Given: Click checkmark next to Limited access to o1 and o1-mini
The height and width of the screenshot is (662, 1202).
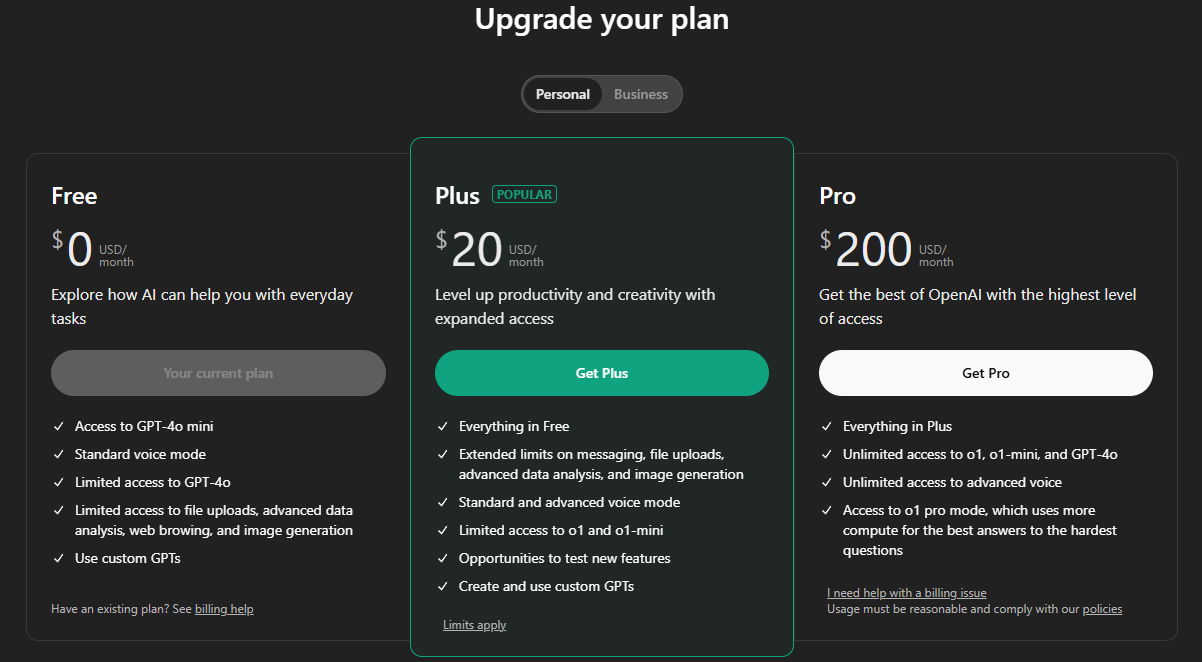Looking at the screenshot, I should pyautogui.click(x=443, y=531).
